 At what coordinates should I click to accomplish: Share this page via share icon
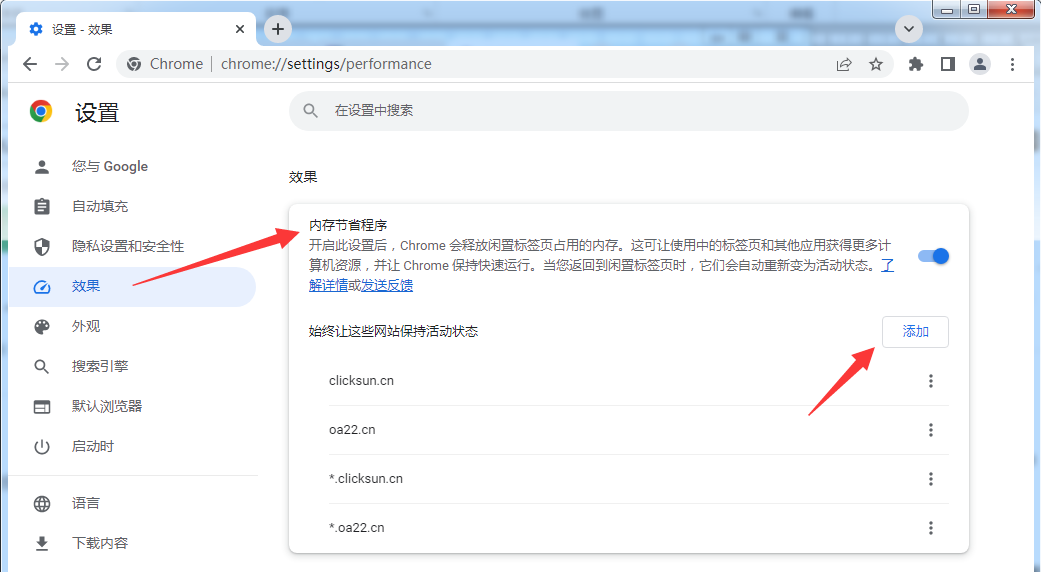point(844,64)
